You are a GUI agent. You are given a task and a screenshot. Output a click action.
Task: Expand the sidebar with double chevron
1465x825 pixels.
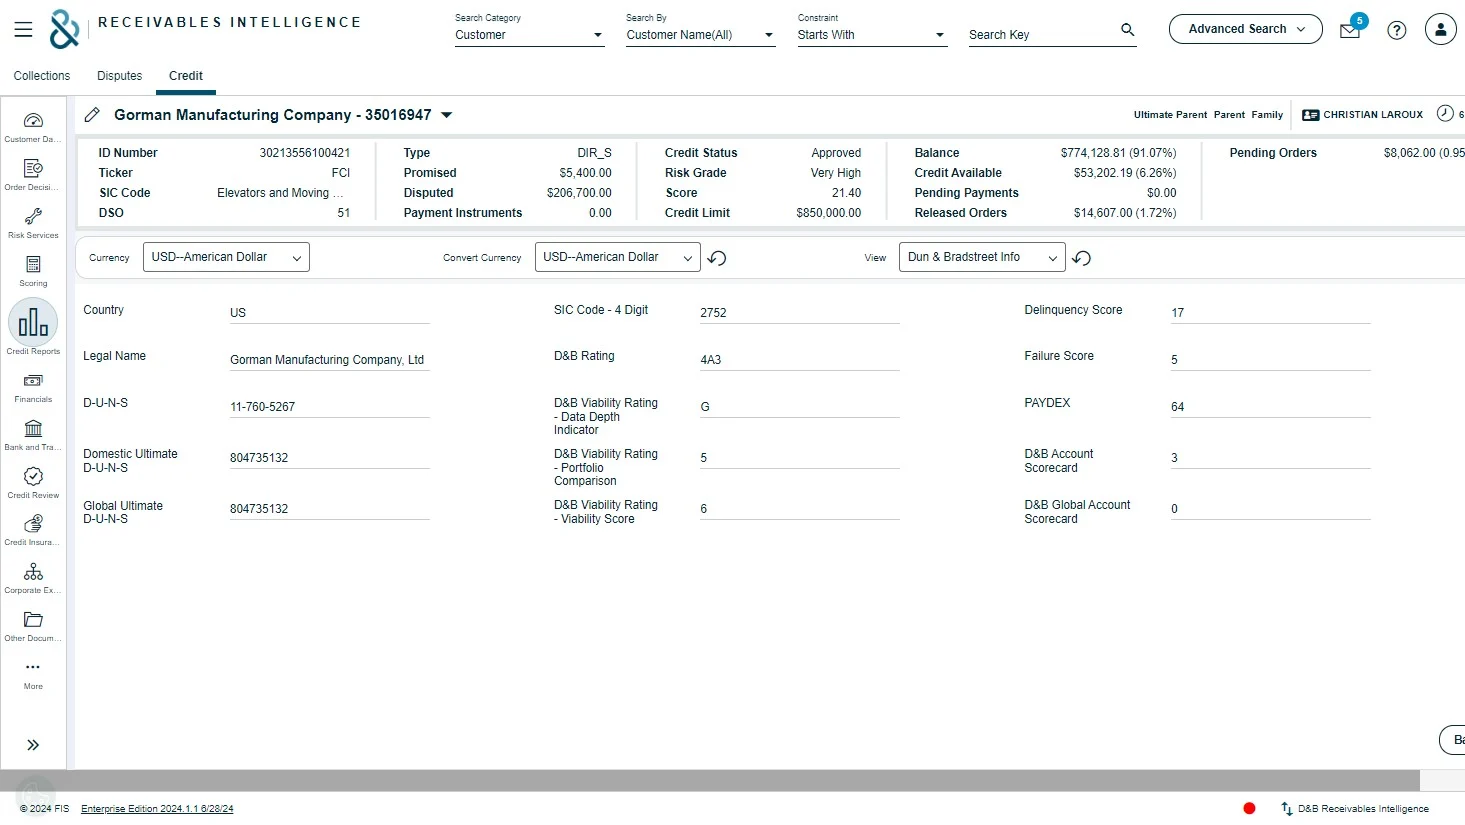click(x=33, y=745)
